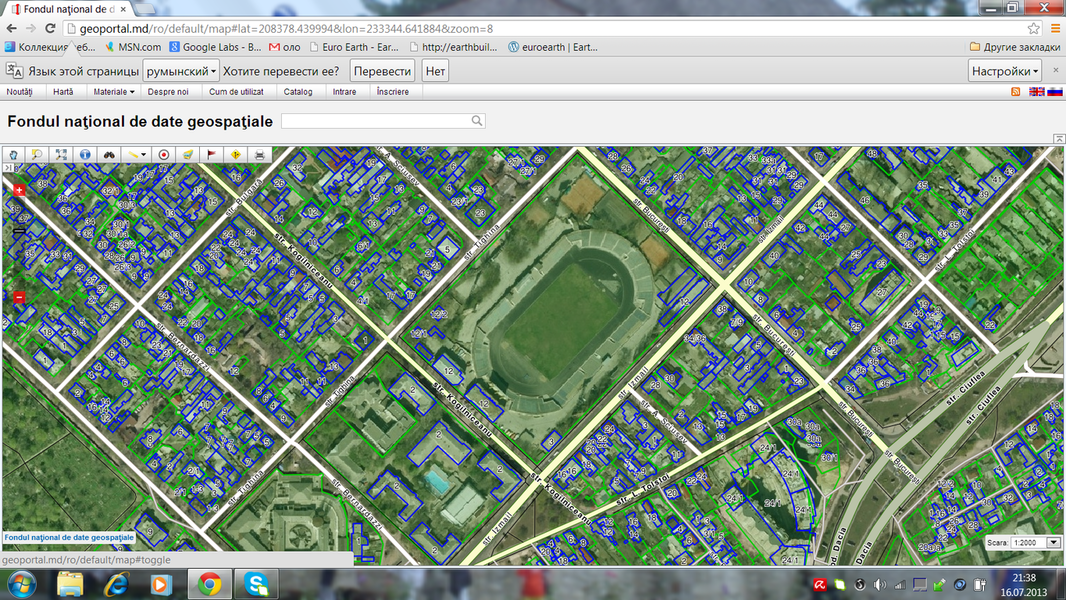Click the red target point tool
The width and height of the screenshot is (1066, 600).
164,155
